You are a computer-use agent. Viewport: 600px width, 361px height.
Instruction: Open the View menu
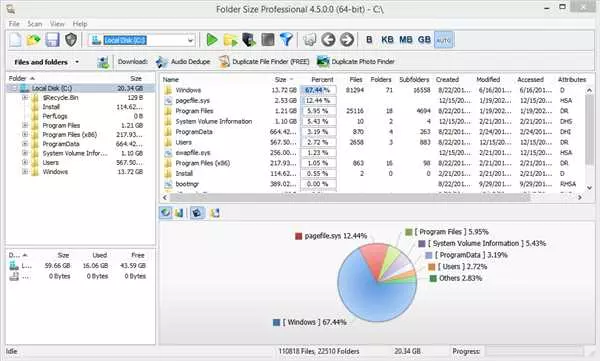pos(57,24)
